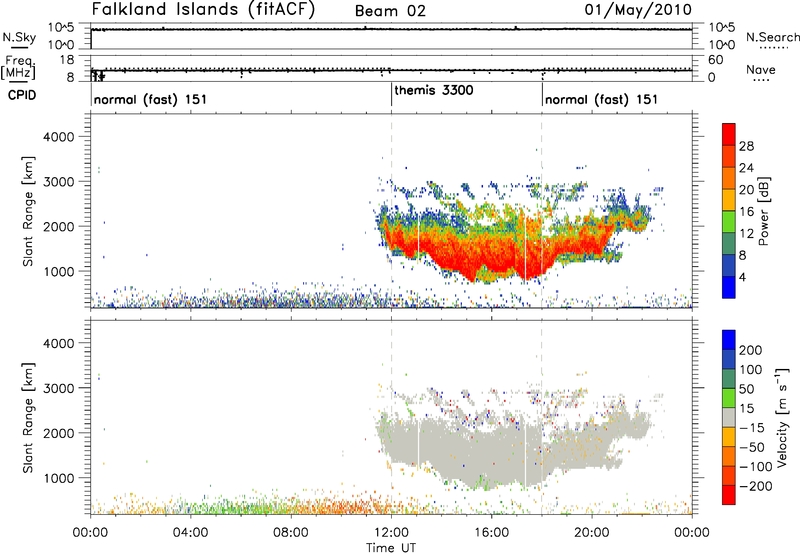
Task: Click the '200' velocity colorbar tick value
Action: pyautogui.click(x=750, y=350)
